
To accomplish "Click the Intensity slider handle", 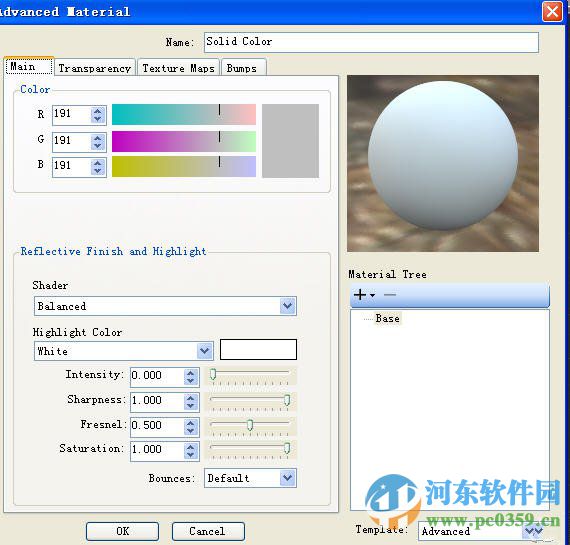I will (213, 374).
